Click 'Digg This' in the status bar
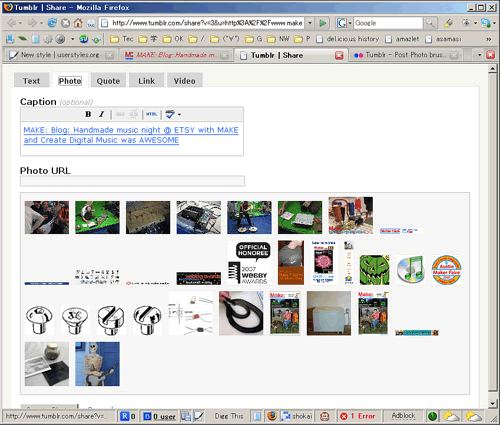 229,416
